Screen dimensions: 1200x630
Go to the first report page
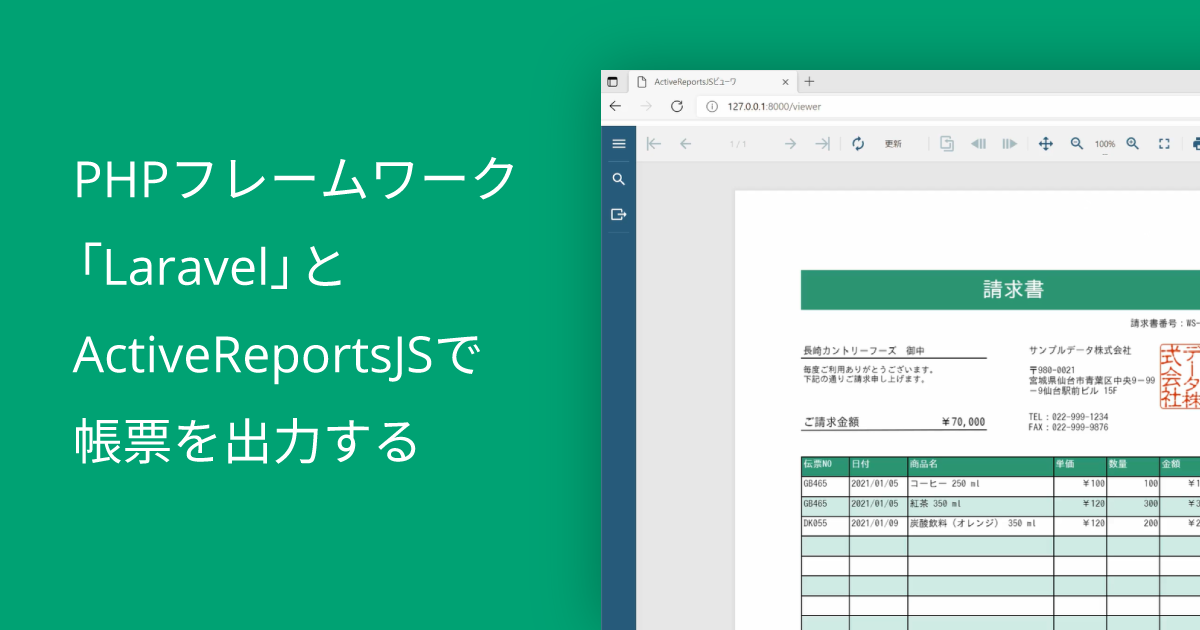click(654, 144)
